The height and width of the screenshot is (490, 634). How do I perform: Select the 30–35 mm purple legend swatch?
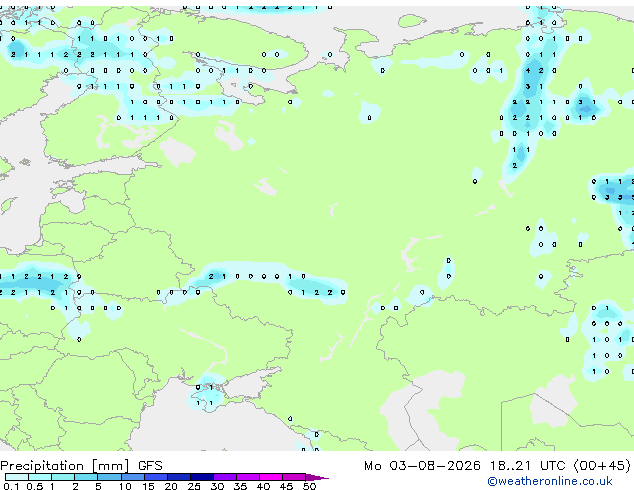(225, 477)
